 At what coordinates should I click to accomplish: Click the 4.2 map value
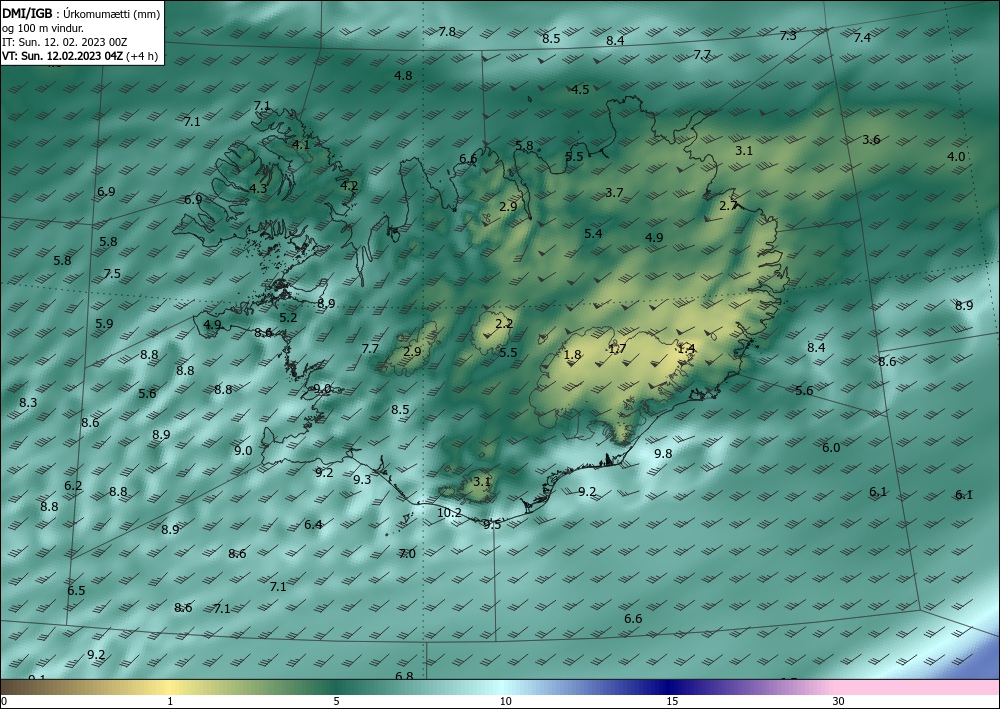point(348,186)
